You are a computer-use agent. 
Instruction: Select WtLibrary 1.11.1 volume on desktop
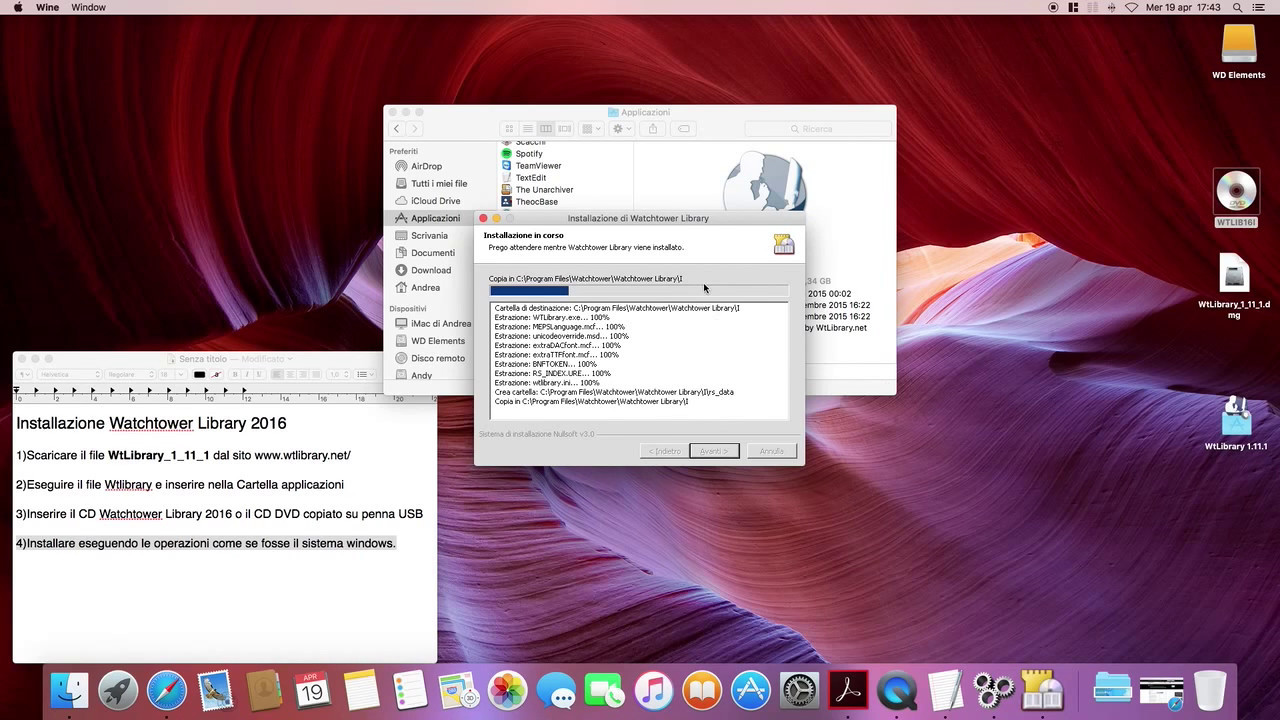(1236, 424)
